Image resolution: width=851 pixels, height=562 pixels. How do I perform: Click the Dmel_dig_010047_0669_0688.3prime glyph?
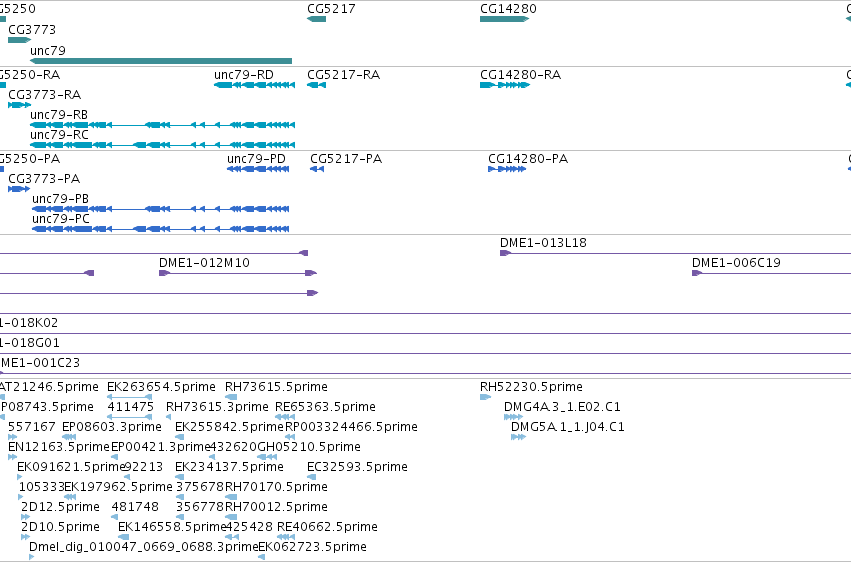coord(32,558)
